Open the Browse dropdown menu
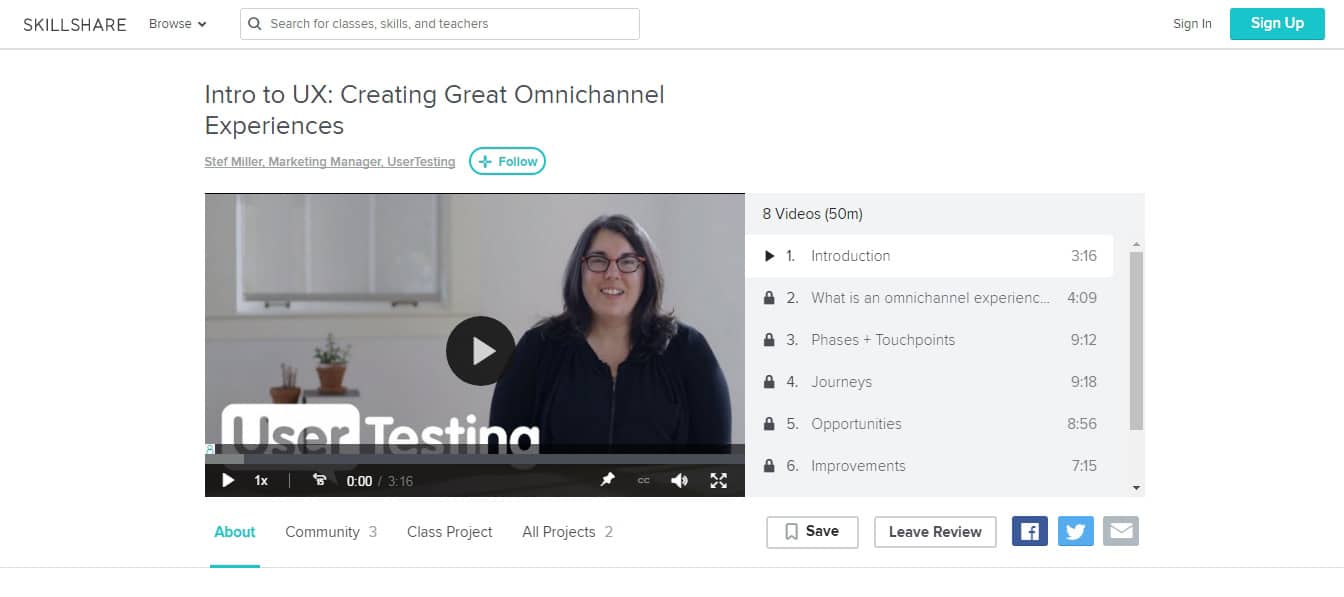 (178, 24)
